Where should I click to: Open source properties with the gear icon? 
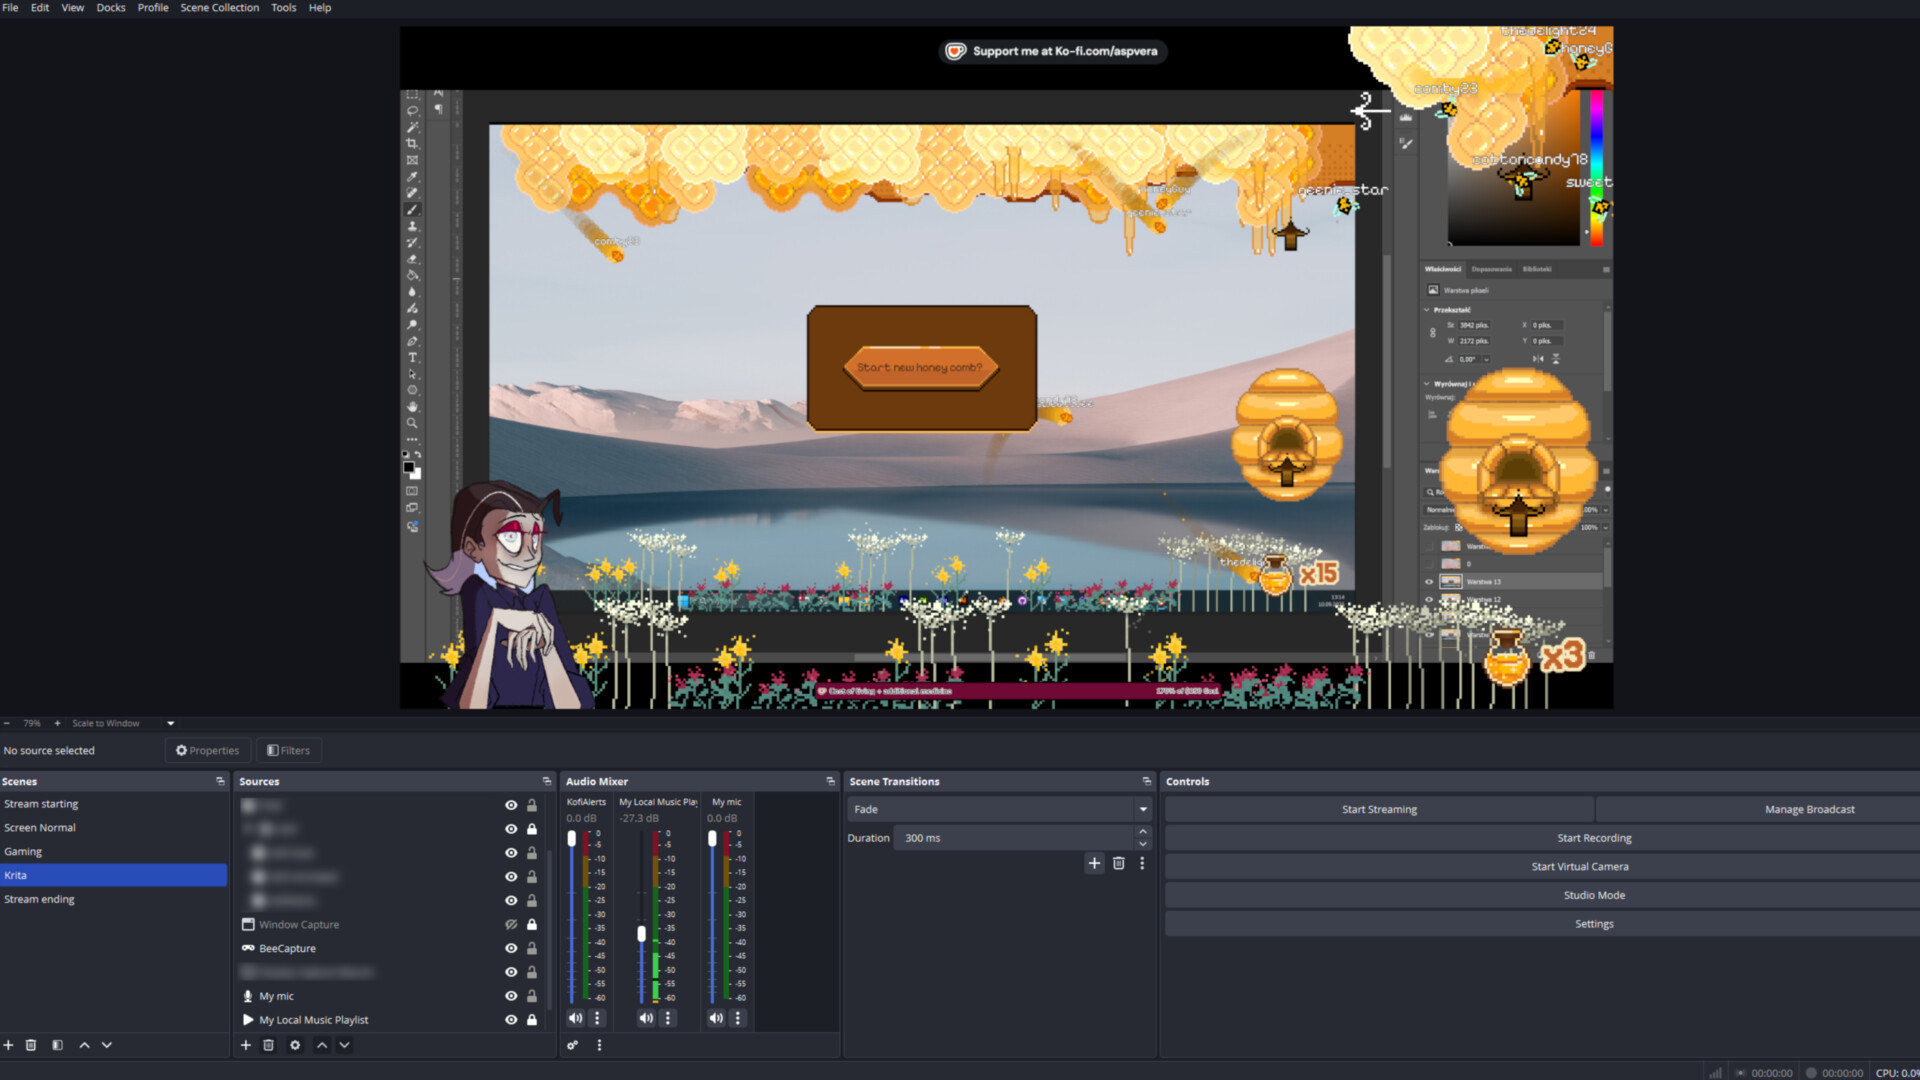pyautogui.click(x=294, y=1045)
